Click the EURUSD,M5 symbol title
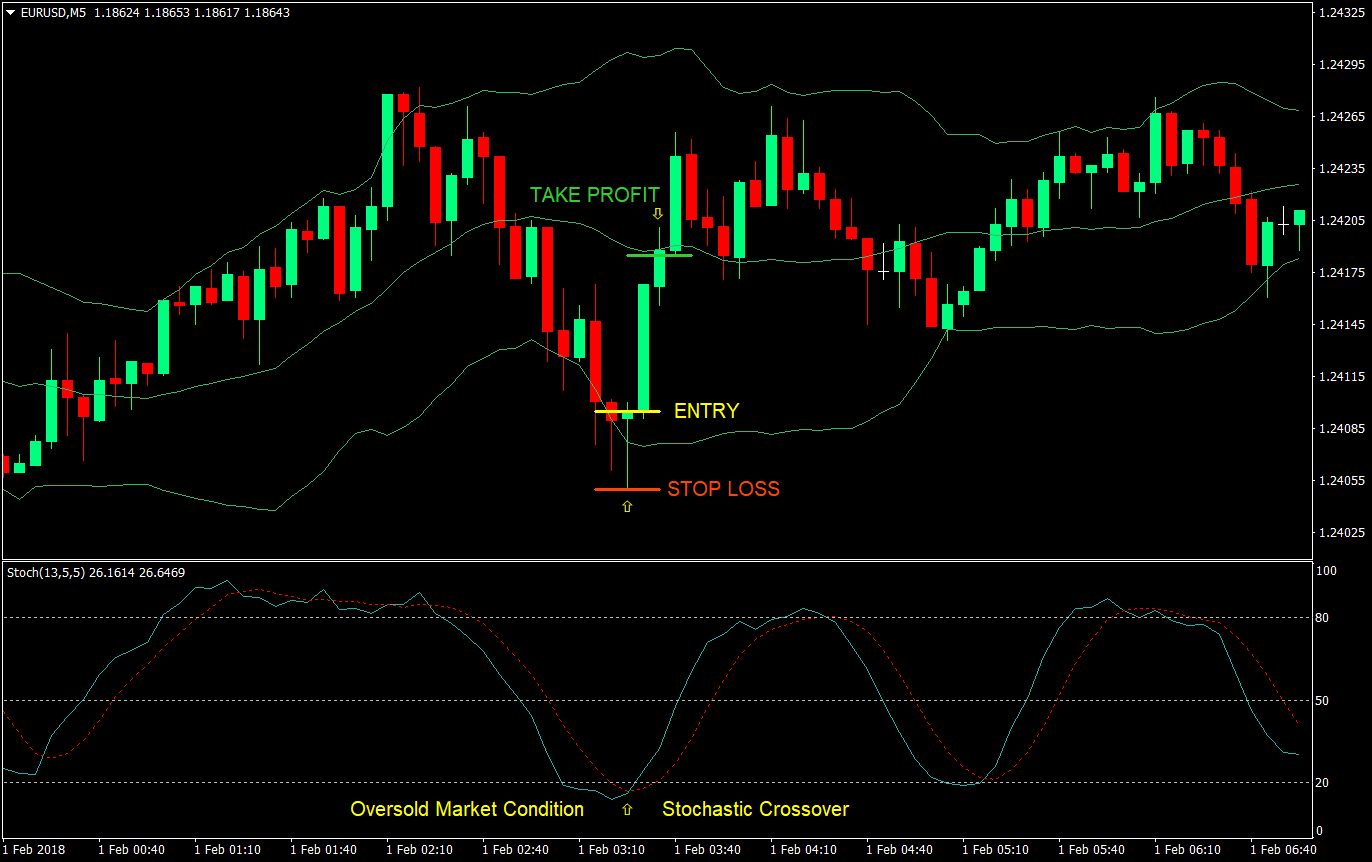 click(x=55, y=13)
